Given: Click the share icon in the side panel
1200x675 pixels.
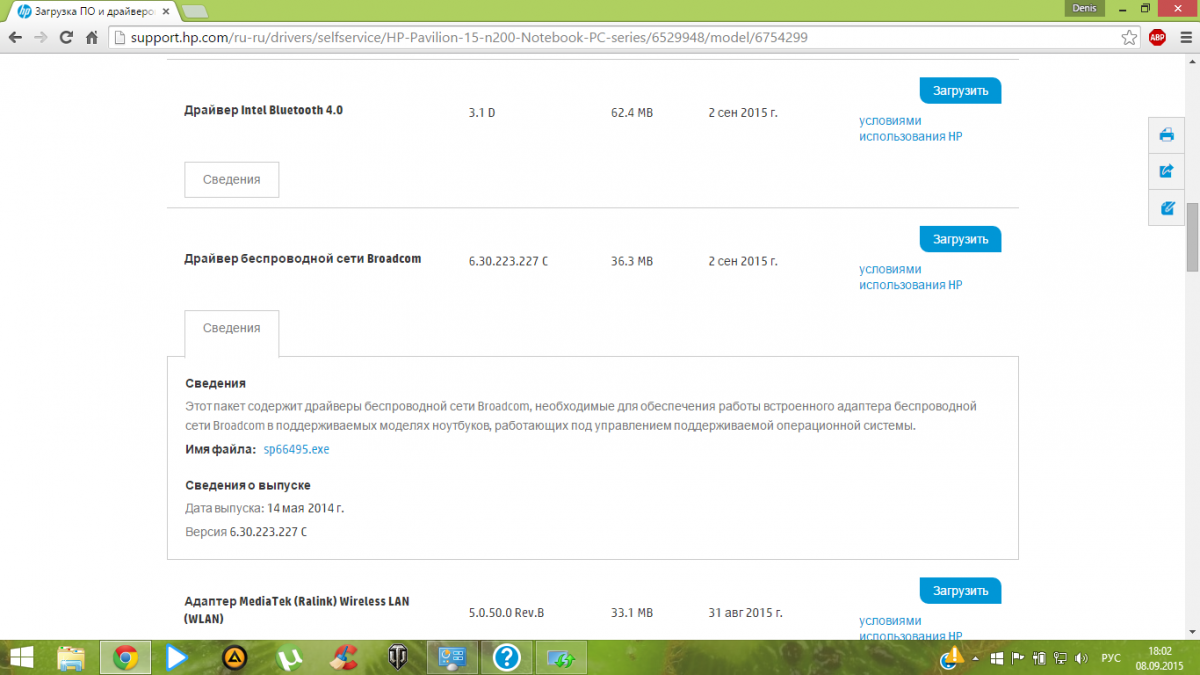Looking at the screenshot, I should click(1166, 171).
